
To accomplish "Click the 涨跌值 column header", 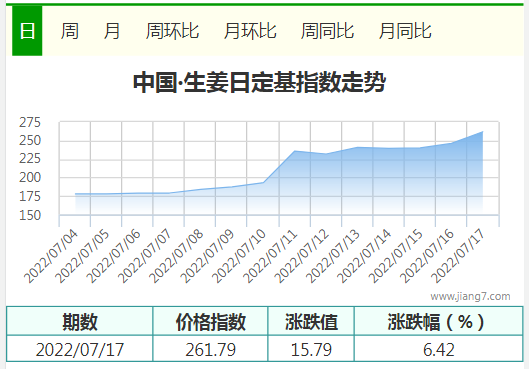I will (x=311, y=321).
